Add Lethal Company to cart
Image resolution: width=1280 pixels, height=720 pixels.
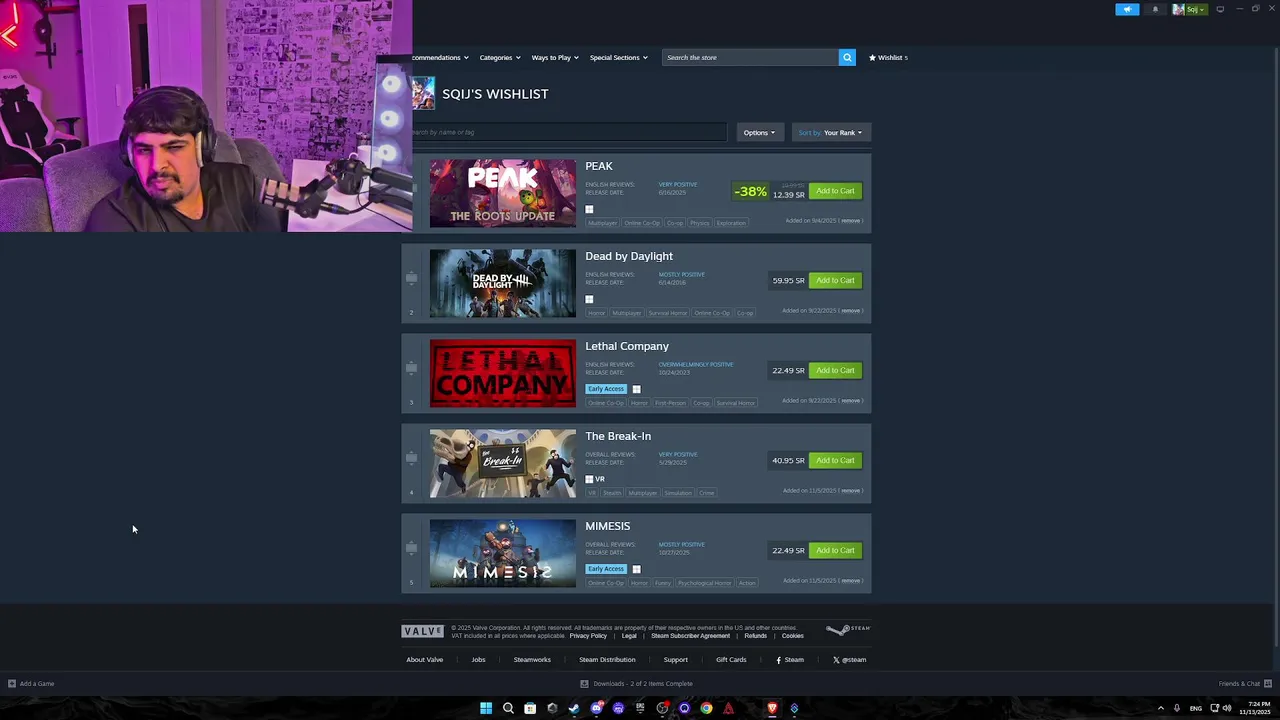(x=835, y=370)
